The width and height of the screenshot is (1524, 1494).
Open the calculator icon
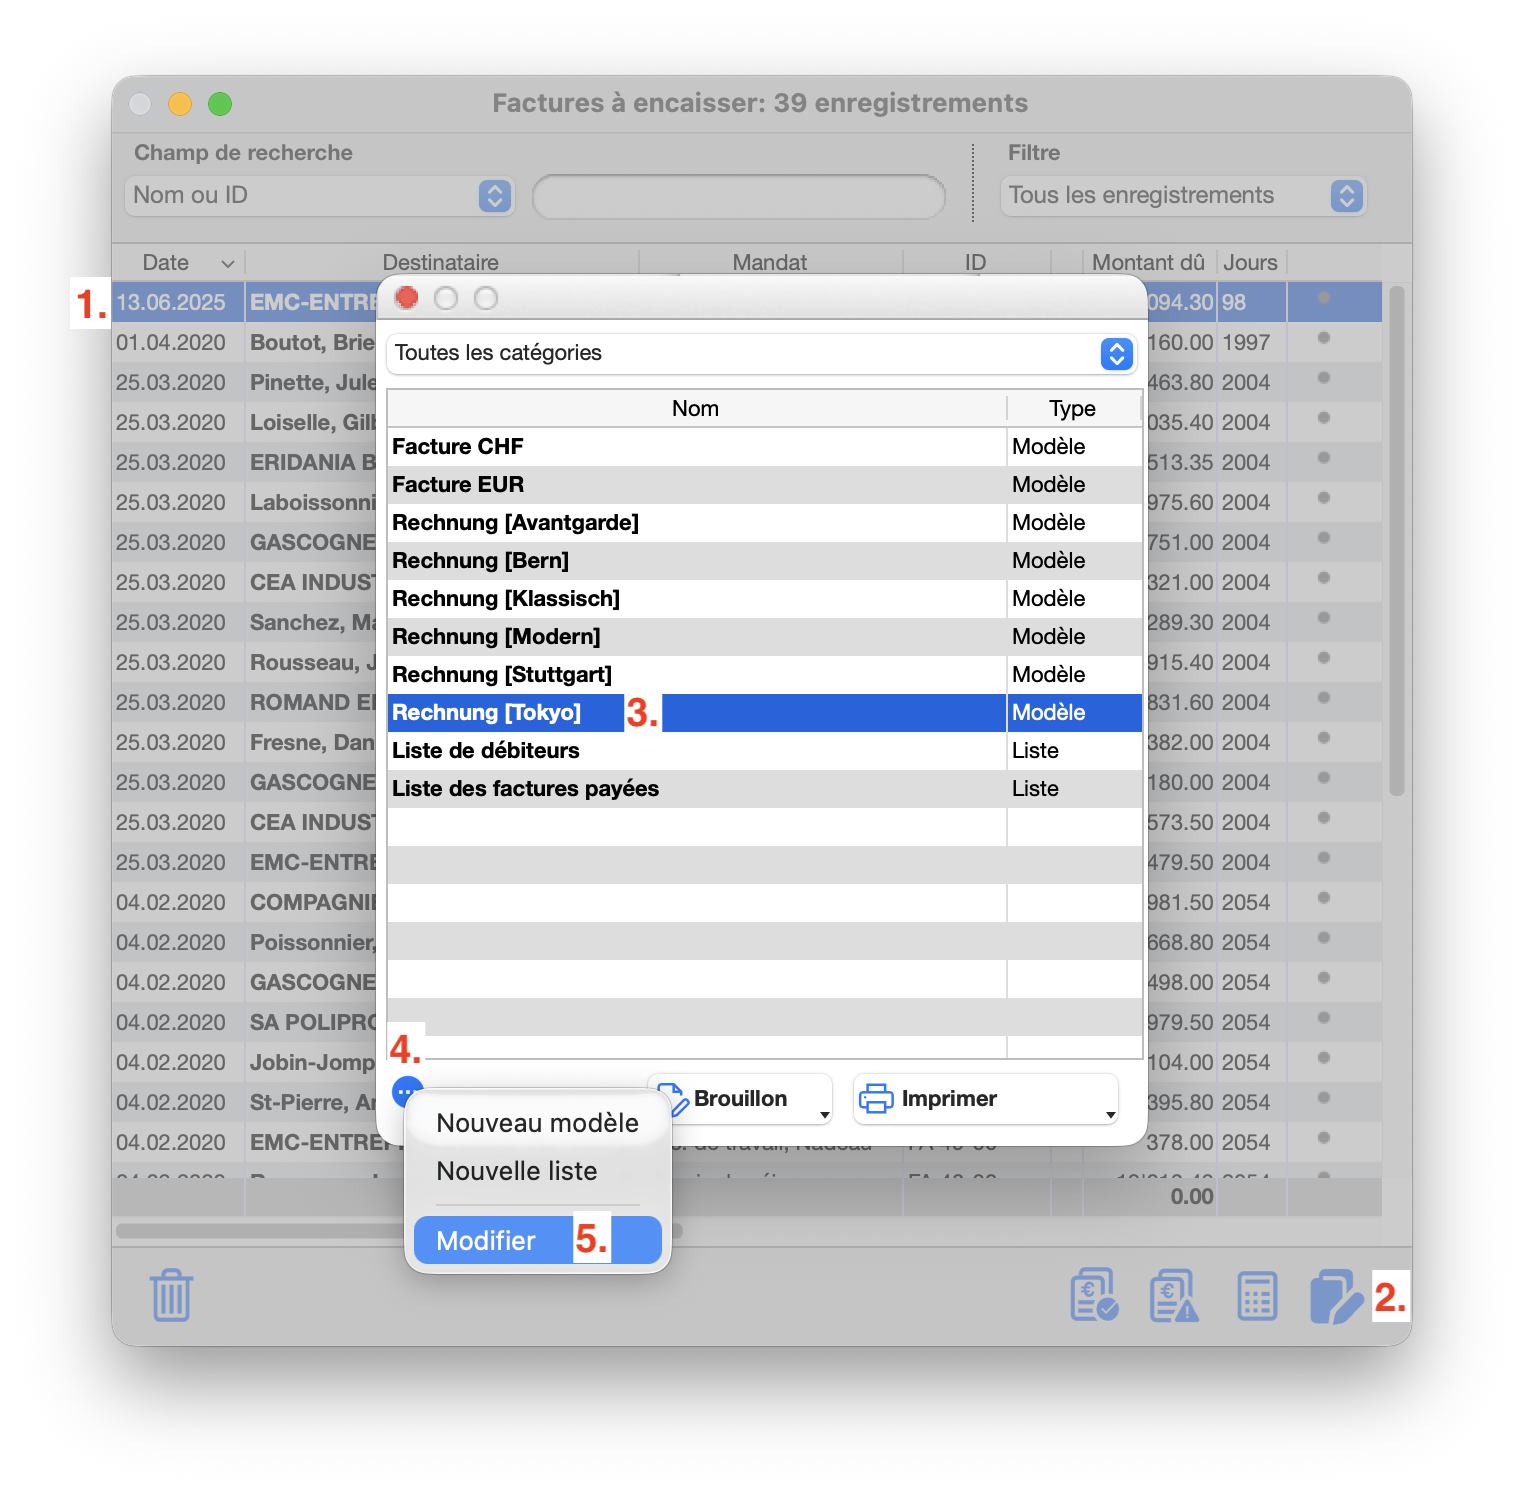click(1256, 1296)
